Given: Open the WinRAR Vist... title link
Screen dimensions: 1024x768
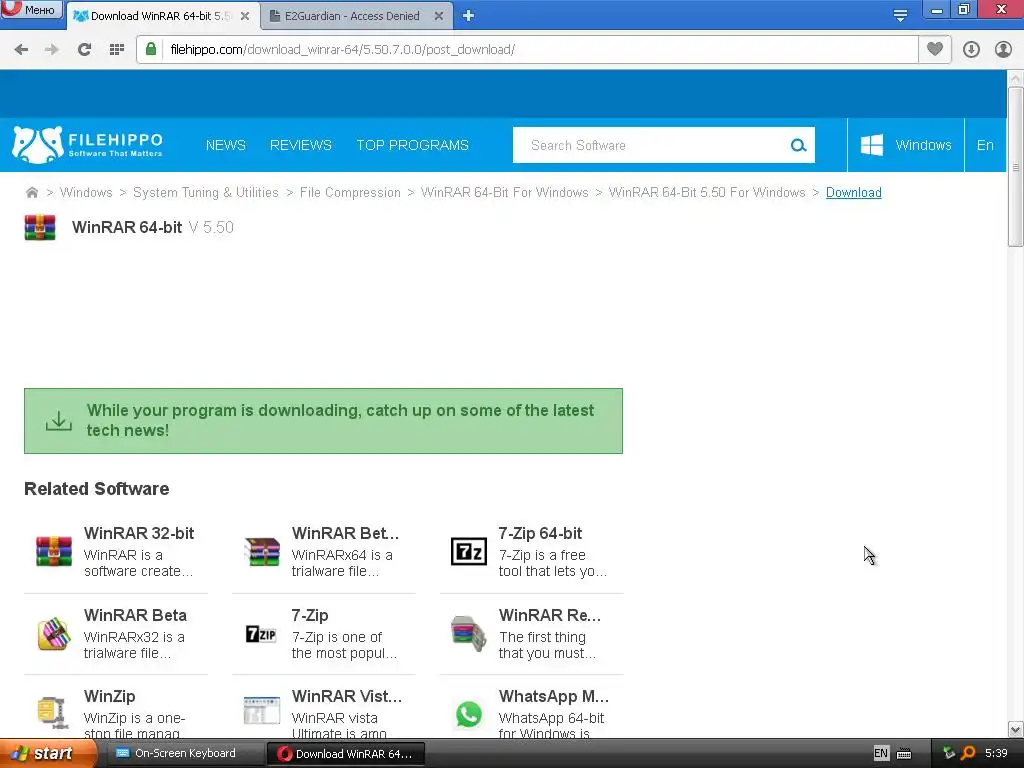Looking at the screenshot, I should (347, 696).
